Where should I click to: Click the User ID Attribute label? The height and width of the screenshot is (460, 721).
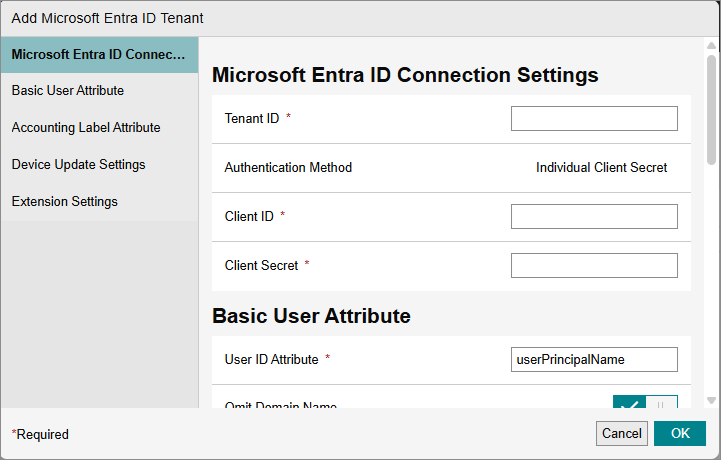pyautogui.click(x=271, y=359)
